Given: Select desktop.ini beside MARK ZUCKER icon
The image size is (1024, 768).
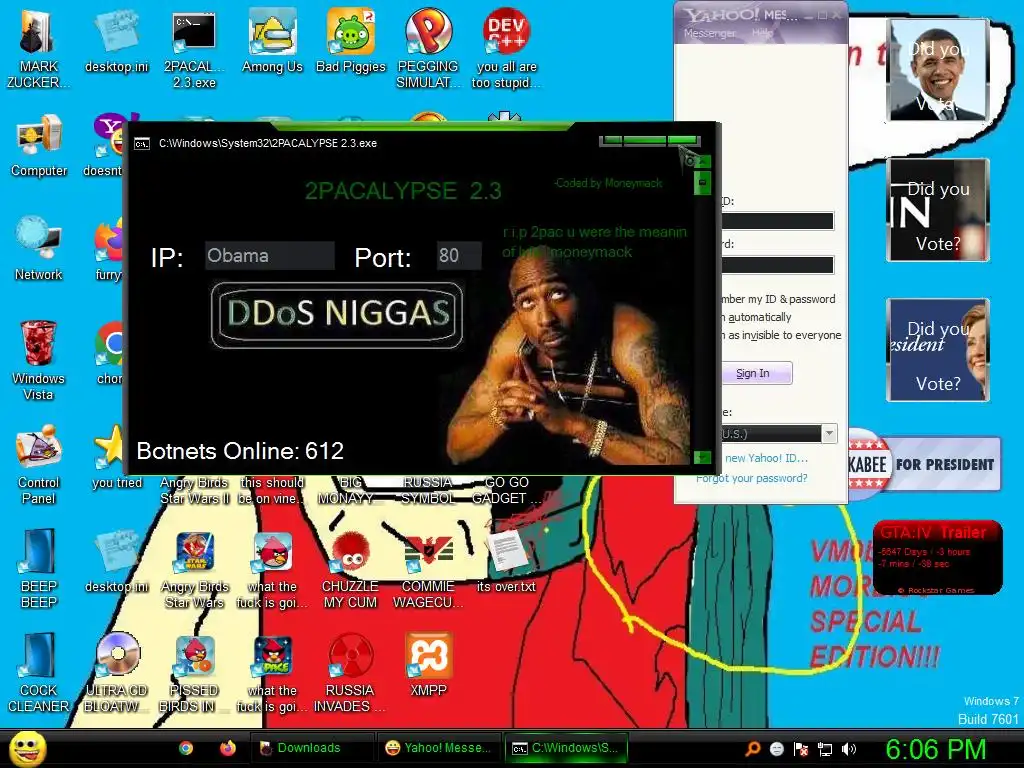Looking at the screenshot, I should pyautogui.click(x=117, y=41).
